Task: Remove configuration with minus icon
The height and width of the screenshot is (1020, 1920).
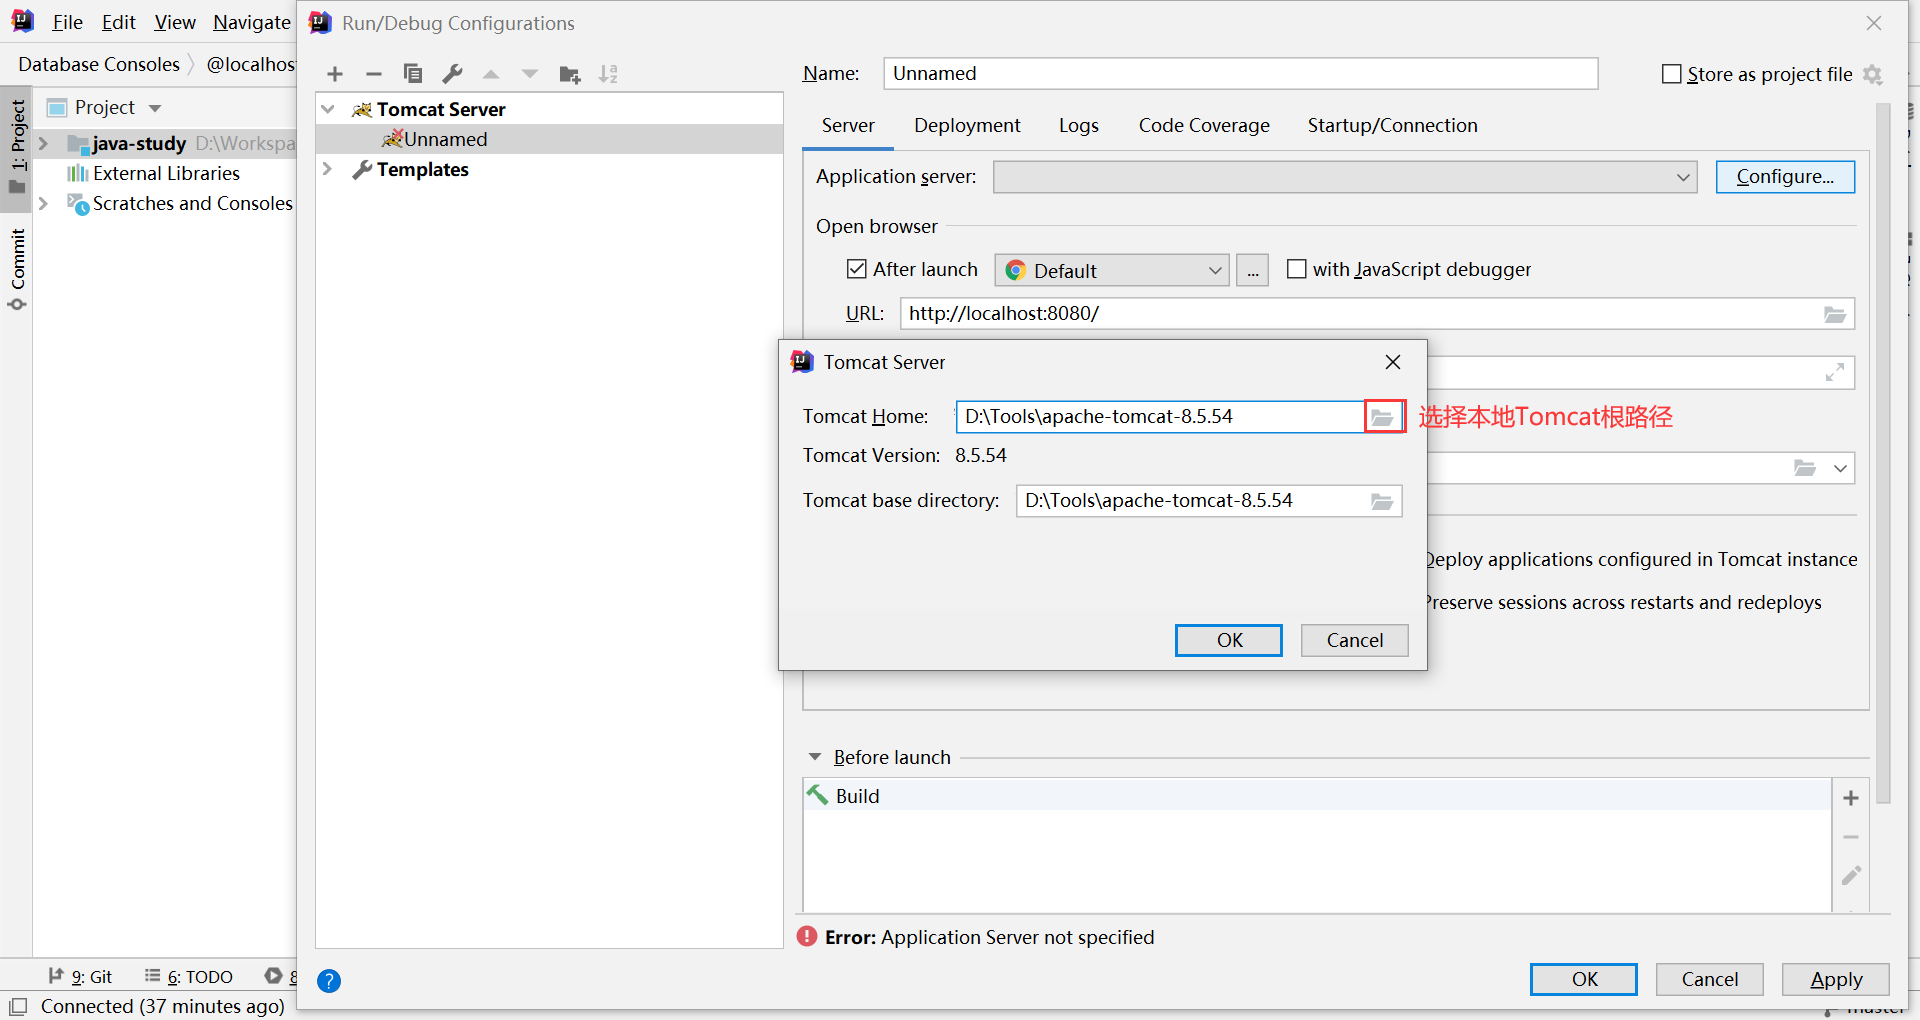Action: (374, 74)
